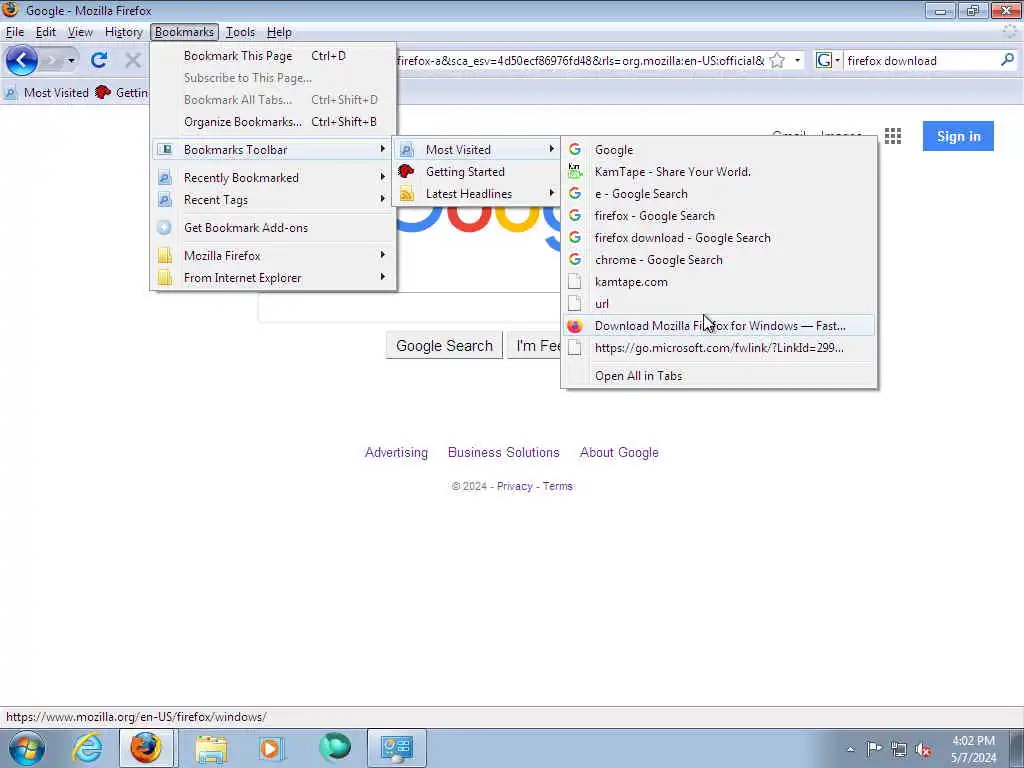
Task: Bookmark page with the star icon
Action: coord(777,61)
